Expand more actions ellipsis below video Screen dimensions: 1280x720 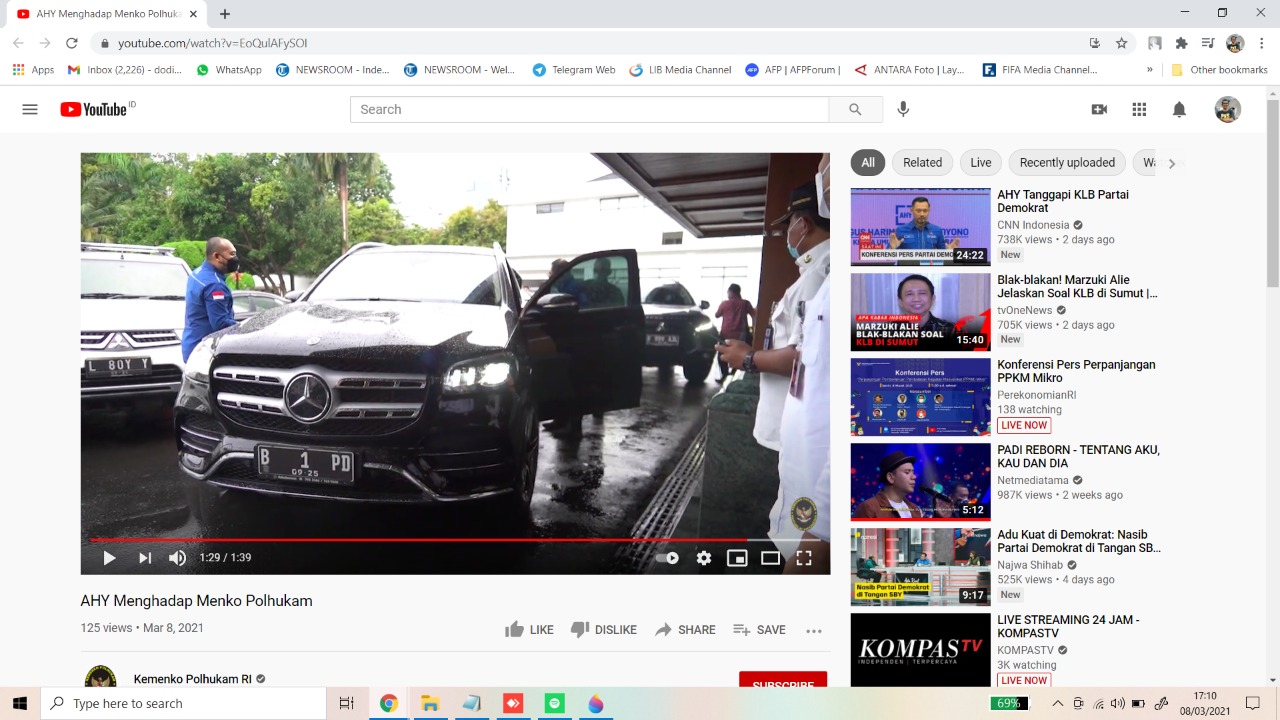[x=814, y=630]
